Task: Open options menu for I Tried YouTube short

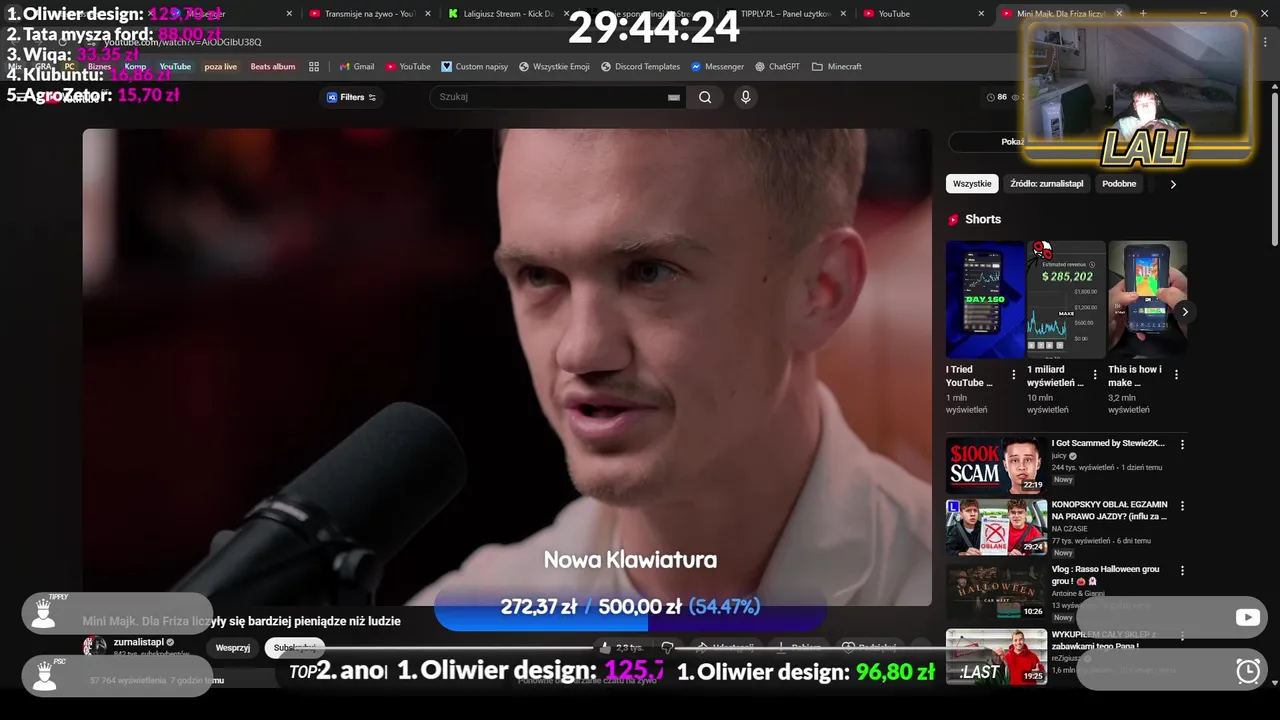Action: 1014,375
